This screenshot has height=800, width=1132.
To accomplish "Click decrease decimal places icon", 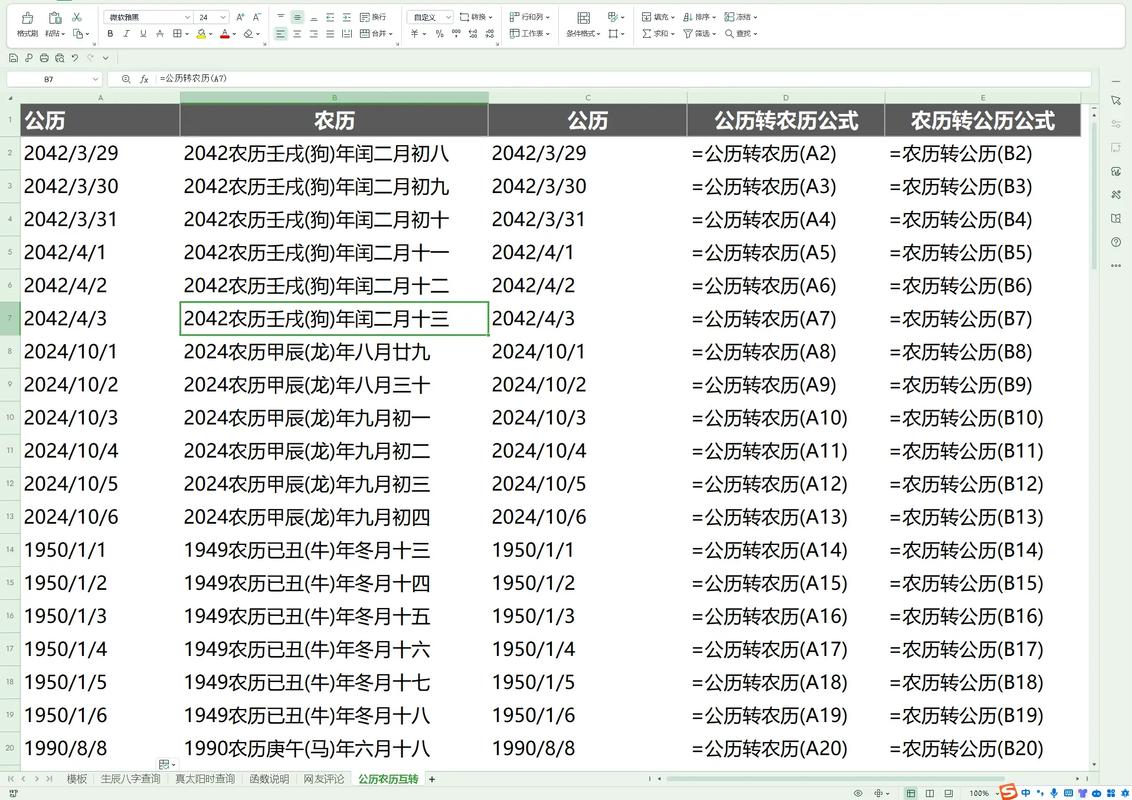I will (x=489, y=33).
